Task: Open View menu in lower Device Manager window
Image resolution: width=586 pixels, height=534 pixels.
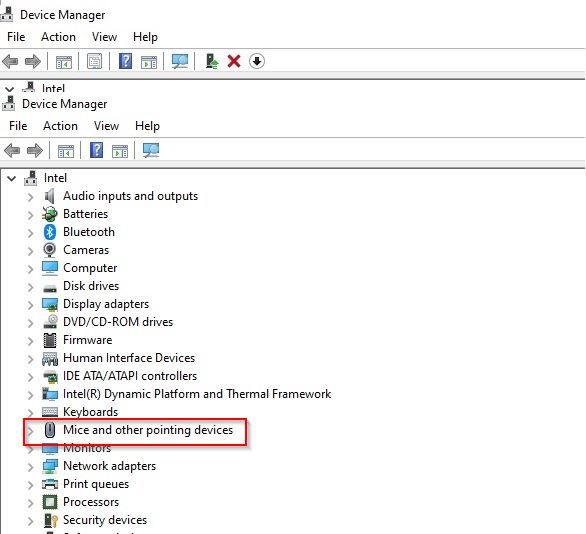Action: [106, 126]
